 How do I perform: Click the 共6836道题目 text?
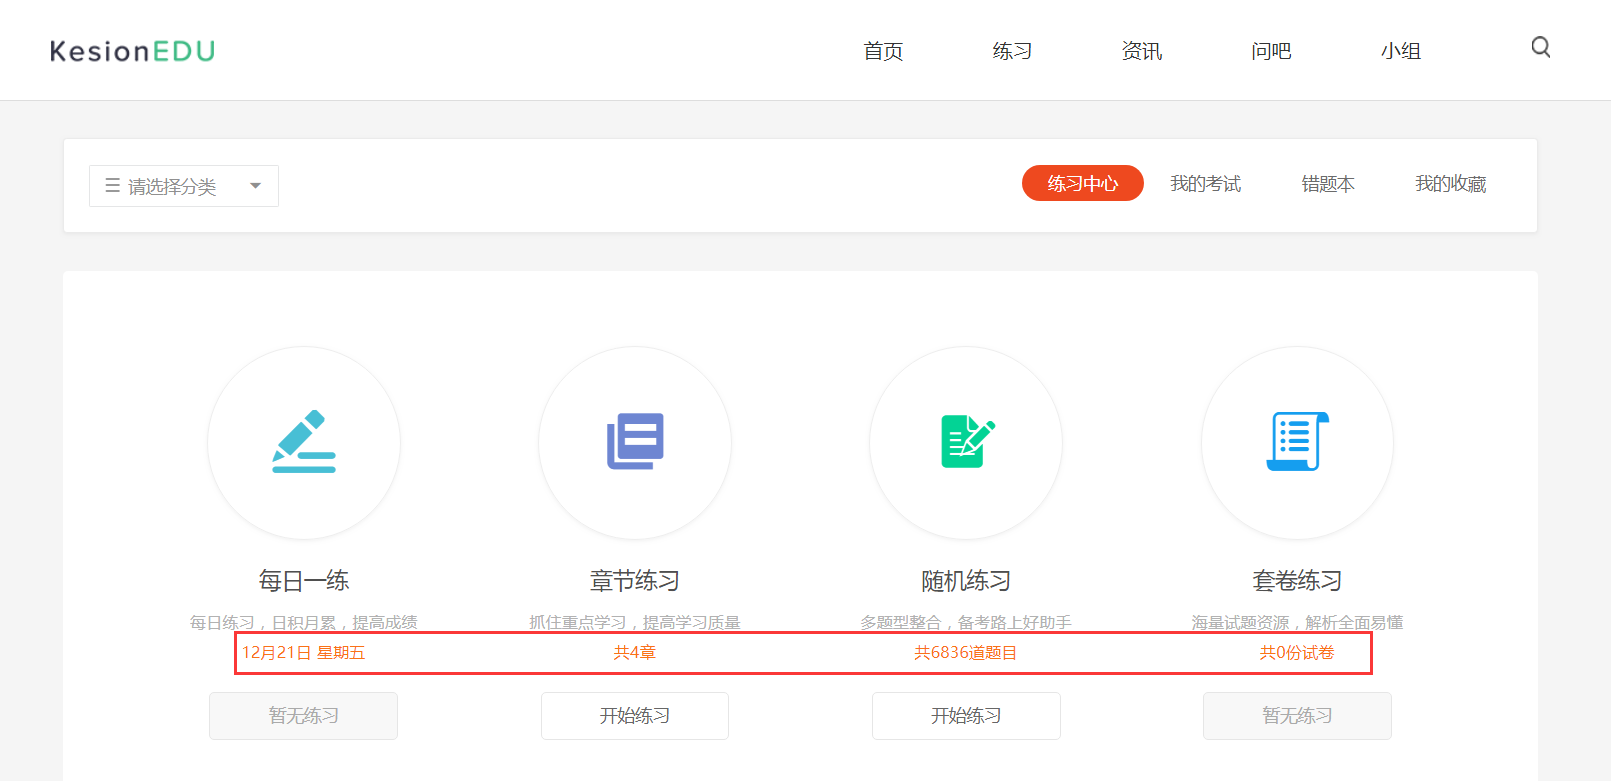tap(966, 653)
